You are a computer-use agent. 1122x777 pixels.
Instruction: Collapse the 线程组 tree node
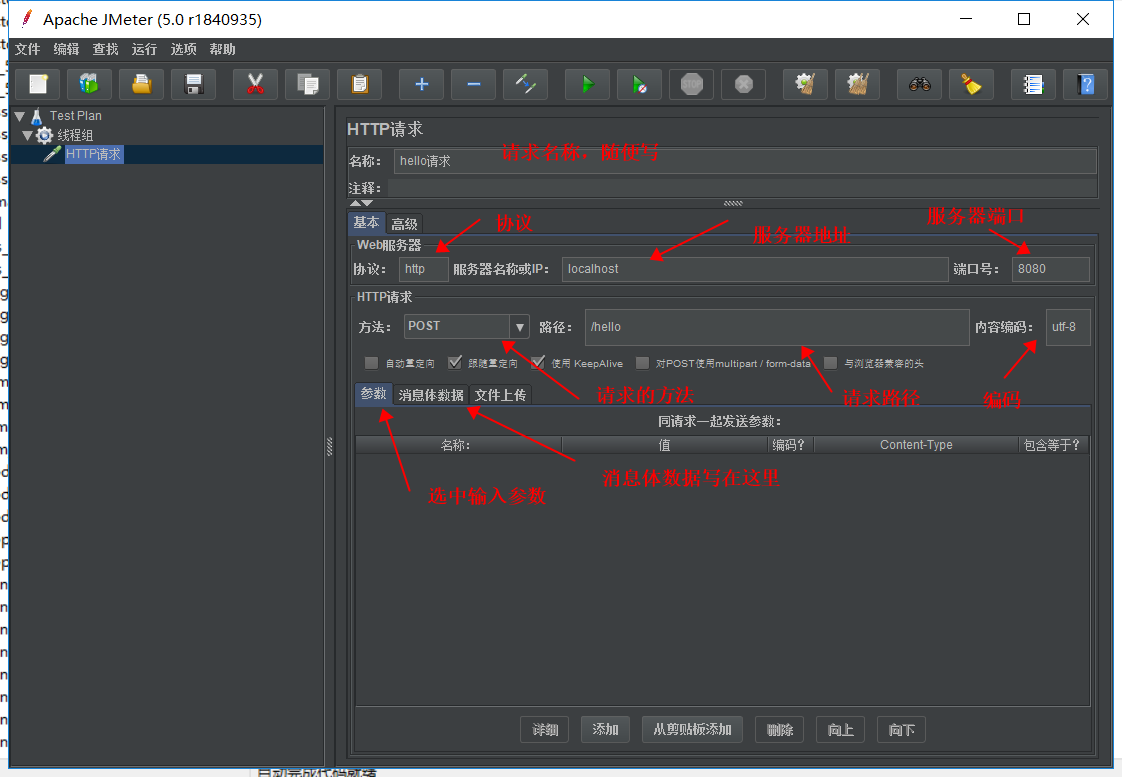coord(27,135)
